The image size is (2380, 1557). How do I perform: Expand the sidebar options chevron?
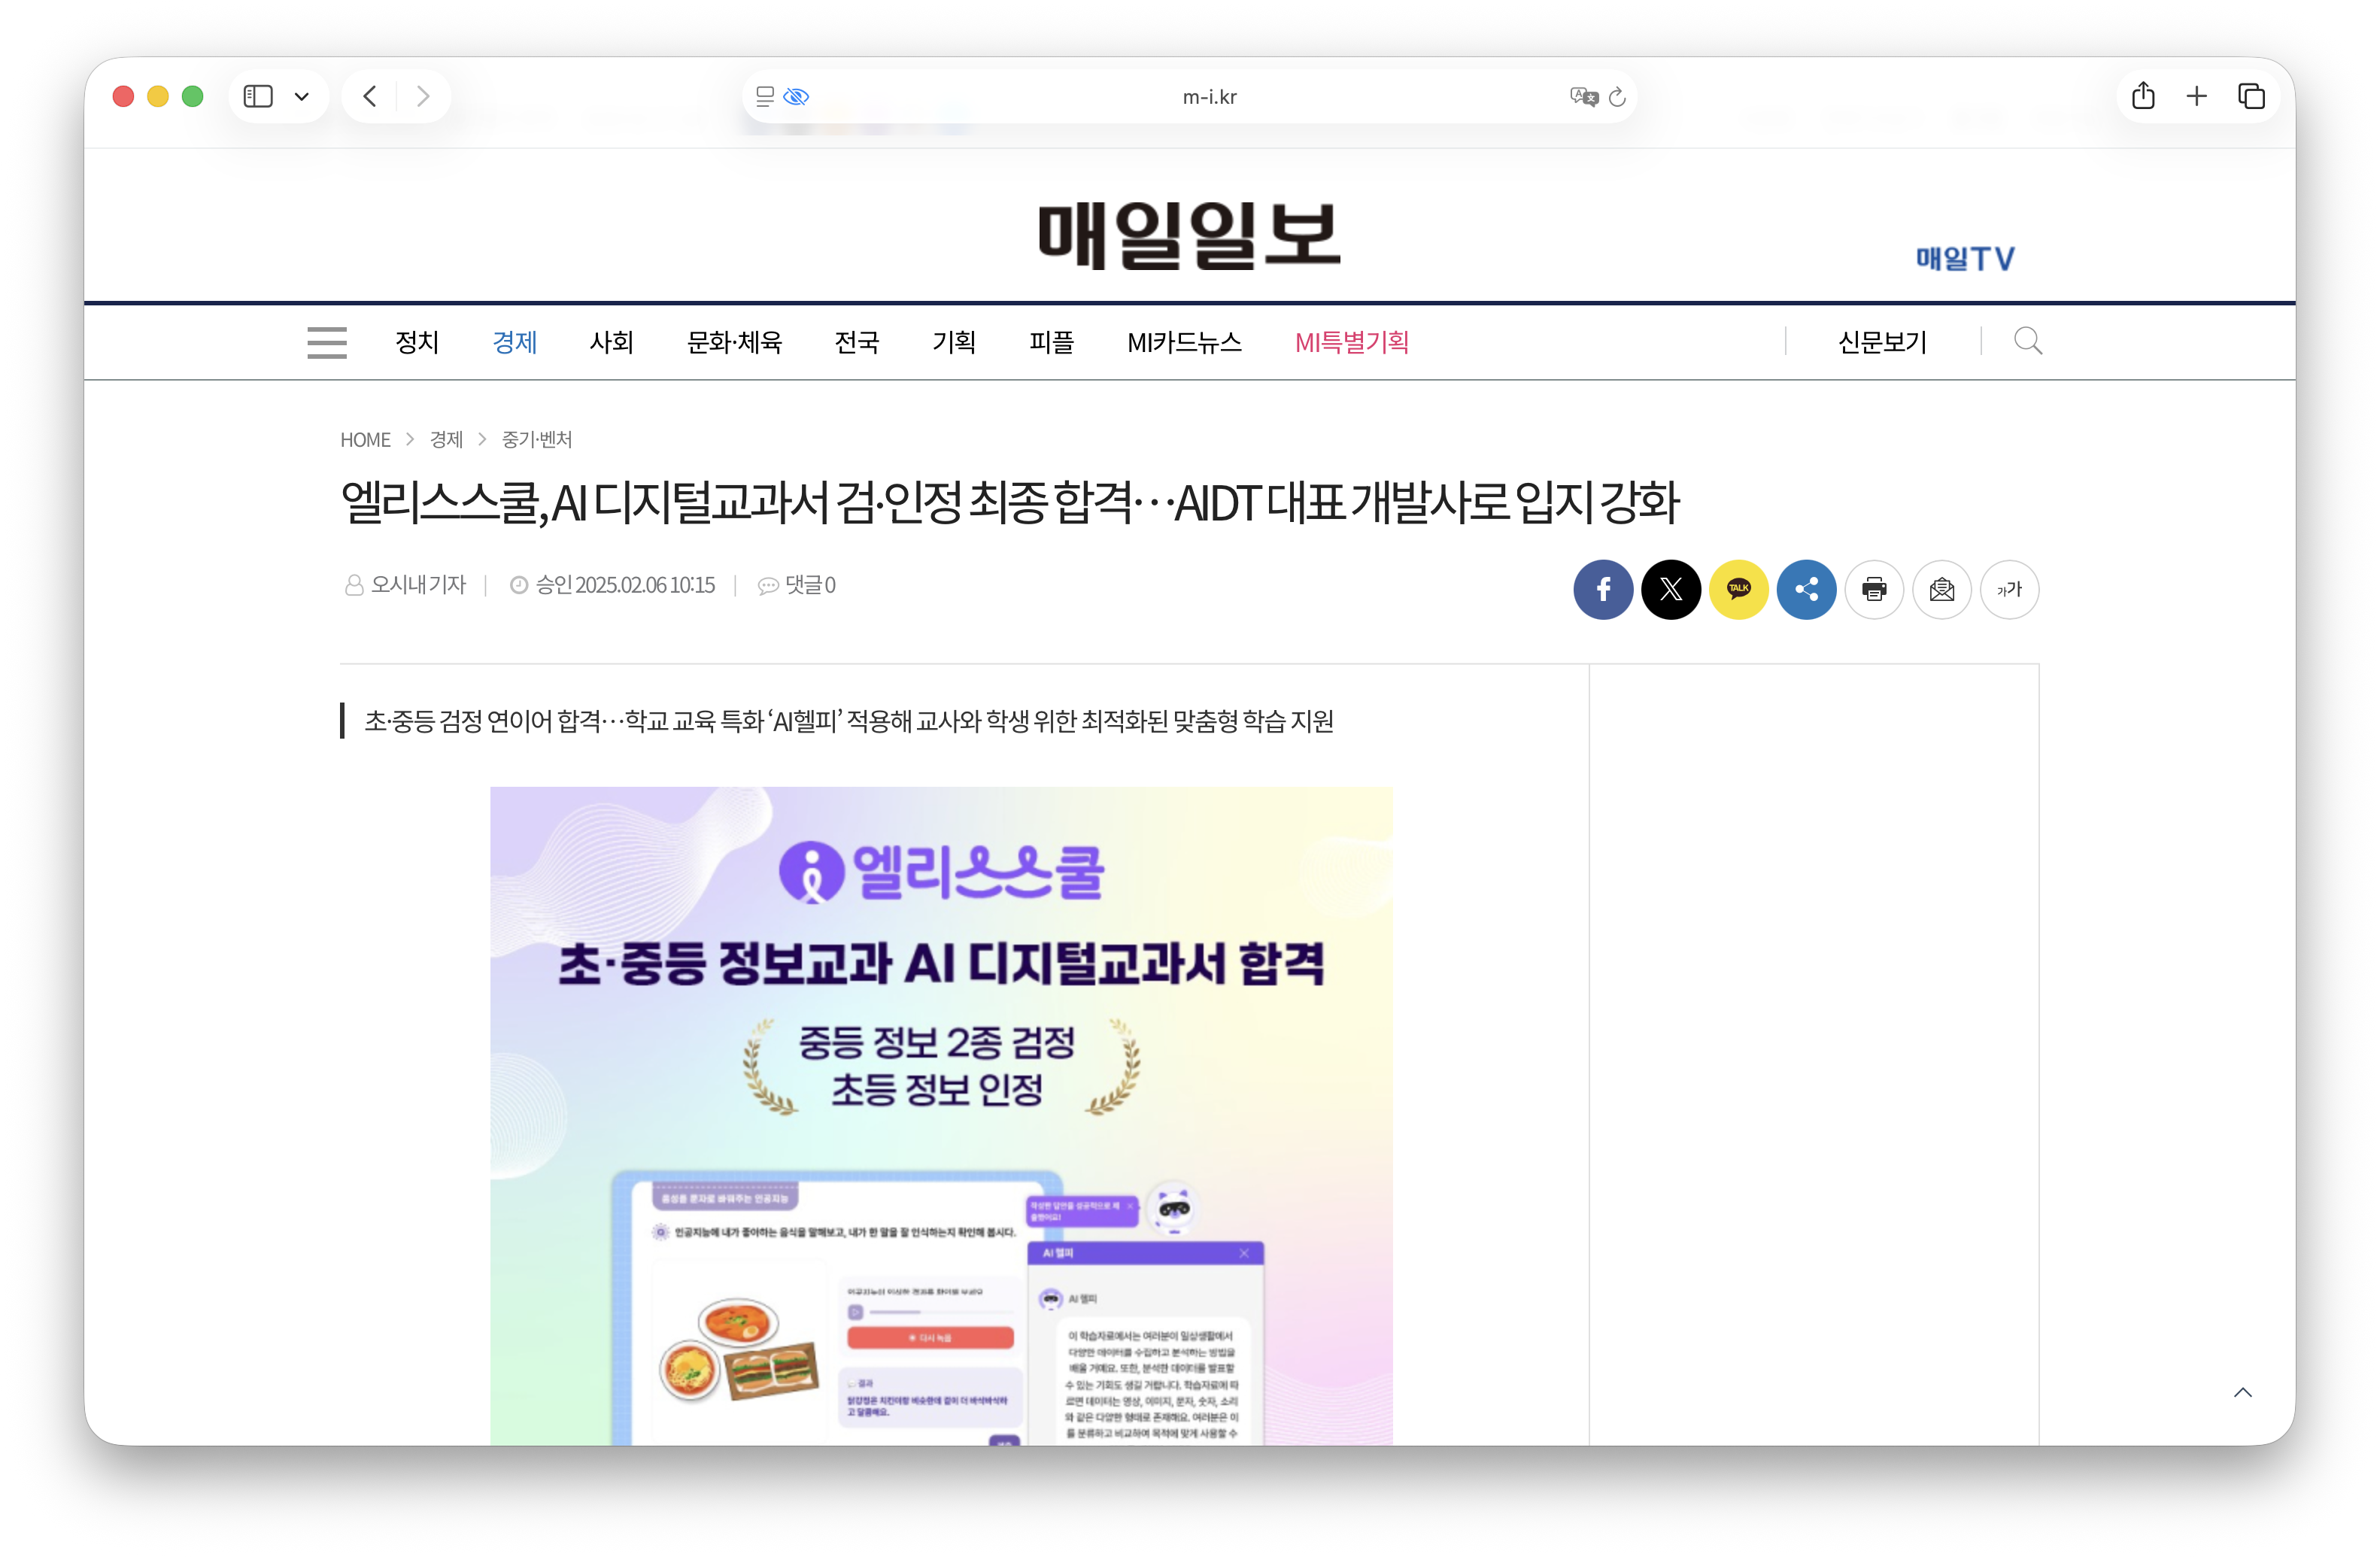tap(303, 95)
